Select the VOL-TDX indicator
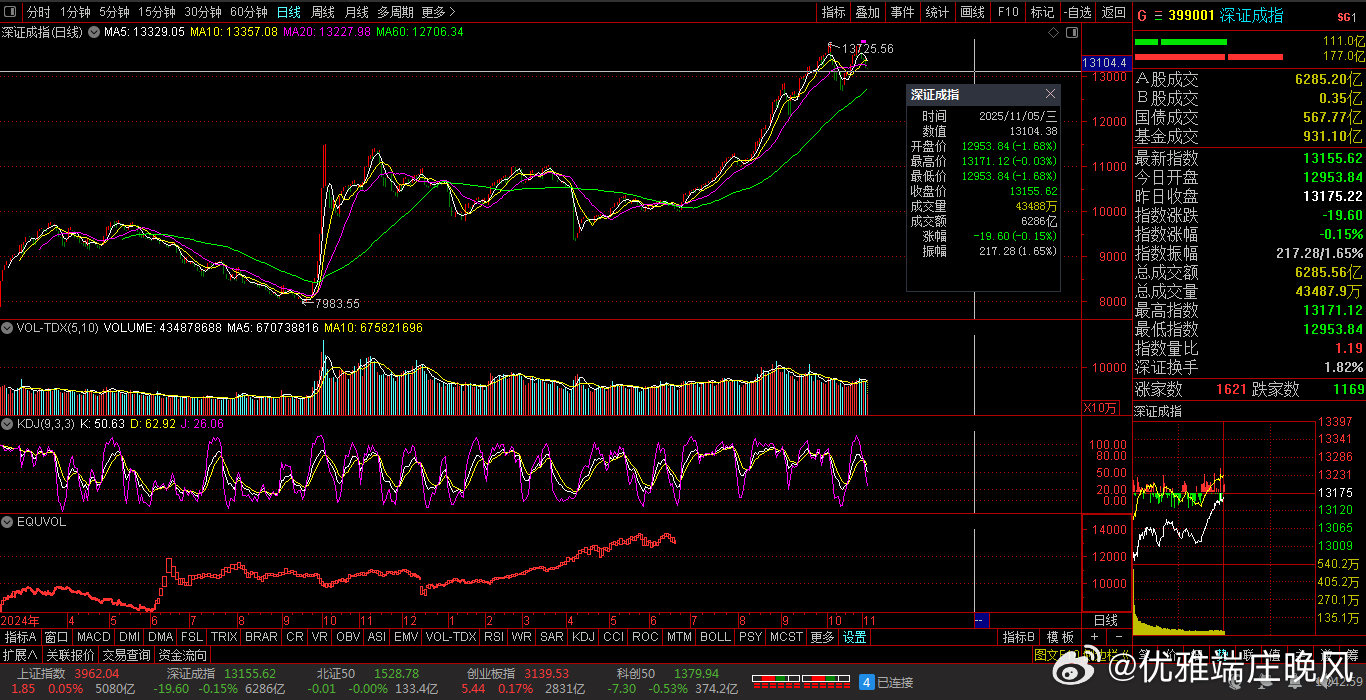The width and height of the screenshot is (1366, 700). 451,637
